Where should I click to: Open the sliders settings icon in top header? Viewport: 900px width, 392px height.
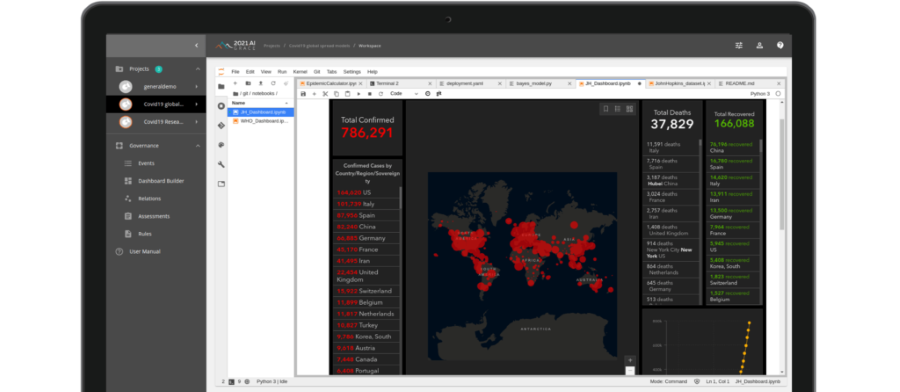click(739, 45)
